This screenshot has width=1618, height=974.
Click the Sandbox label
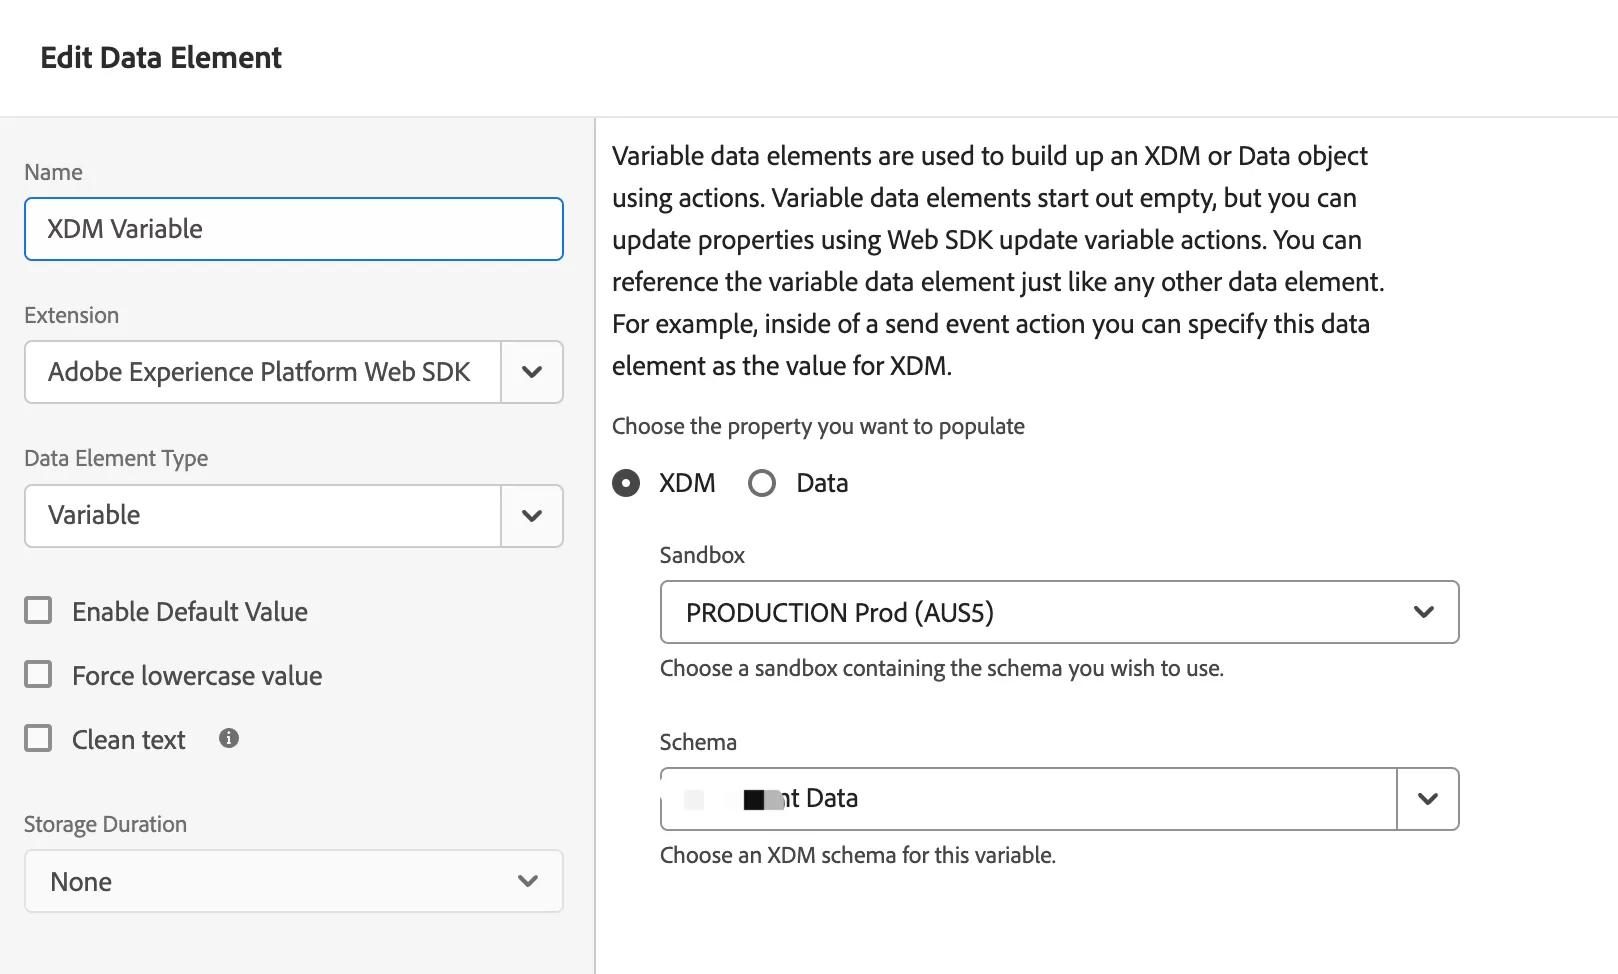[x=702, y=555]
